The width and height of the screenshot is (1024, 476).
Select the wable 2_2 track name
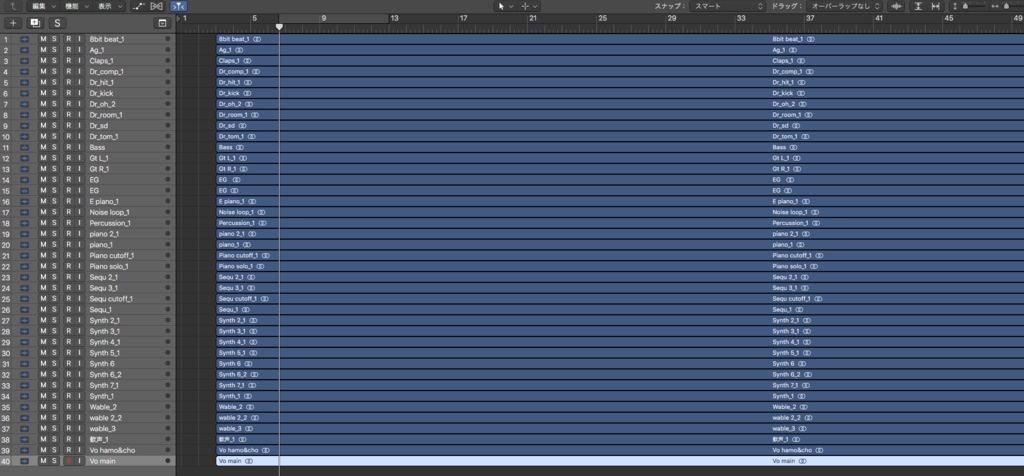[105, 418]
